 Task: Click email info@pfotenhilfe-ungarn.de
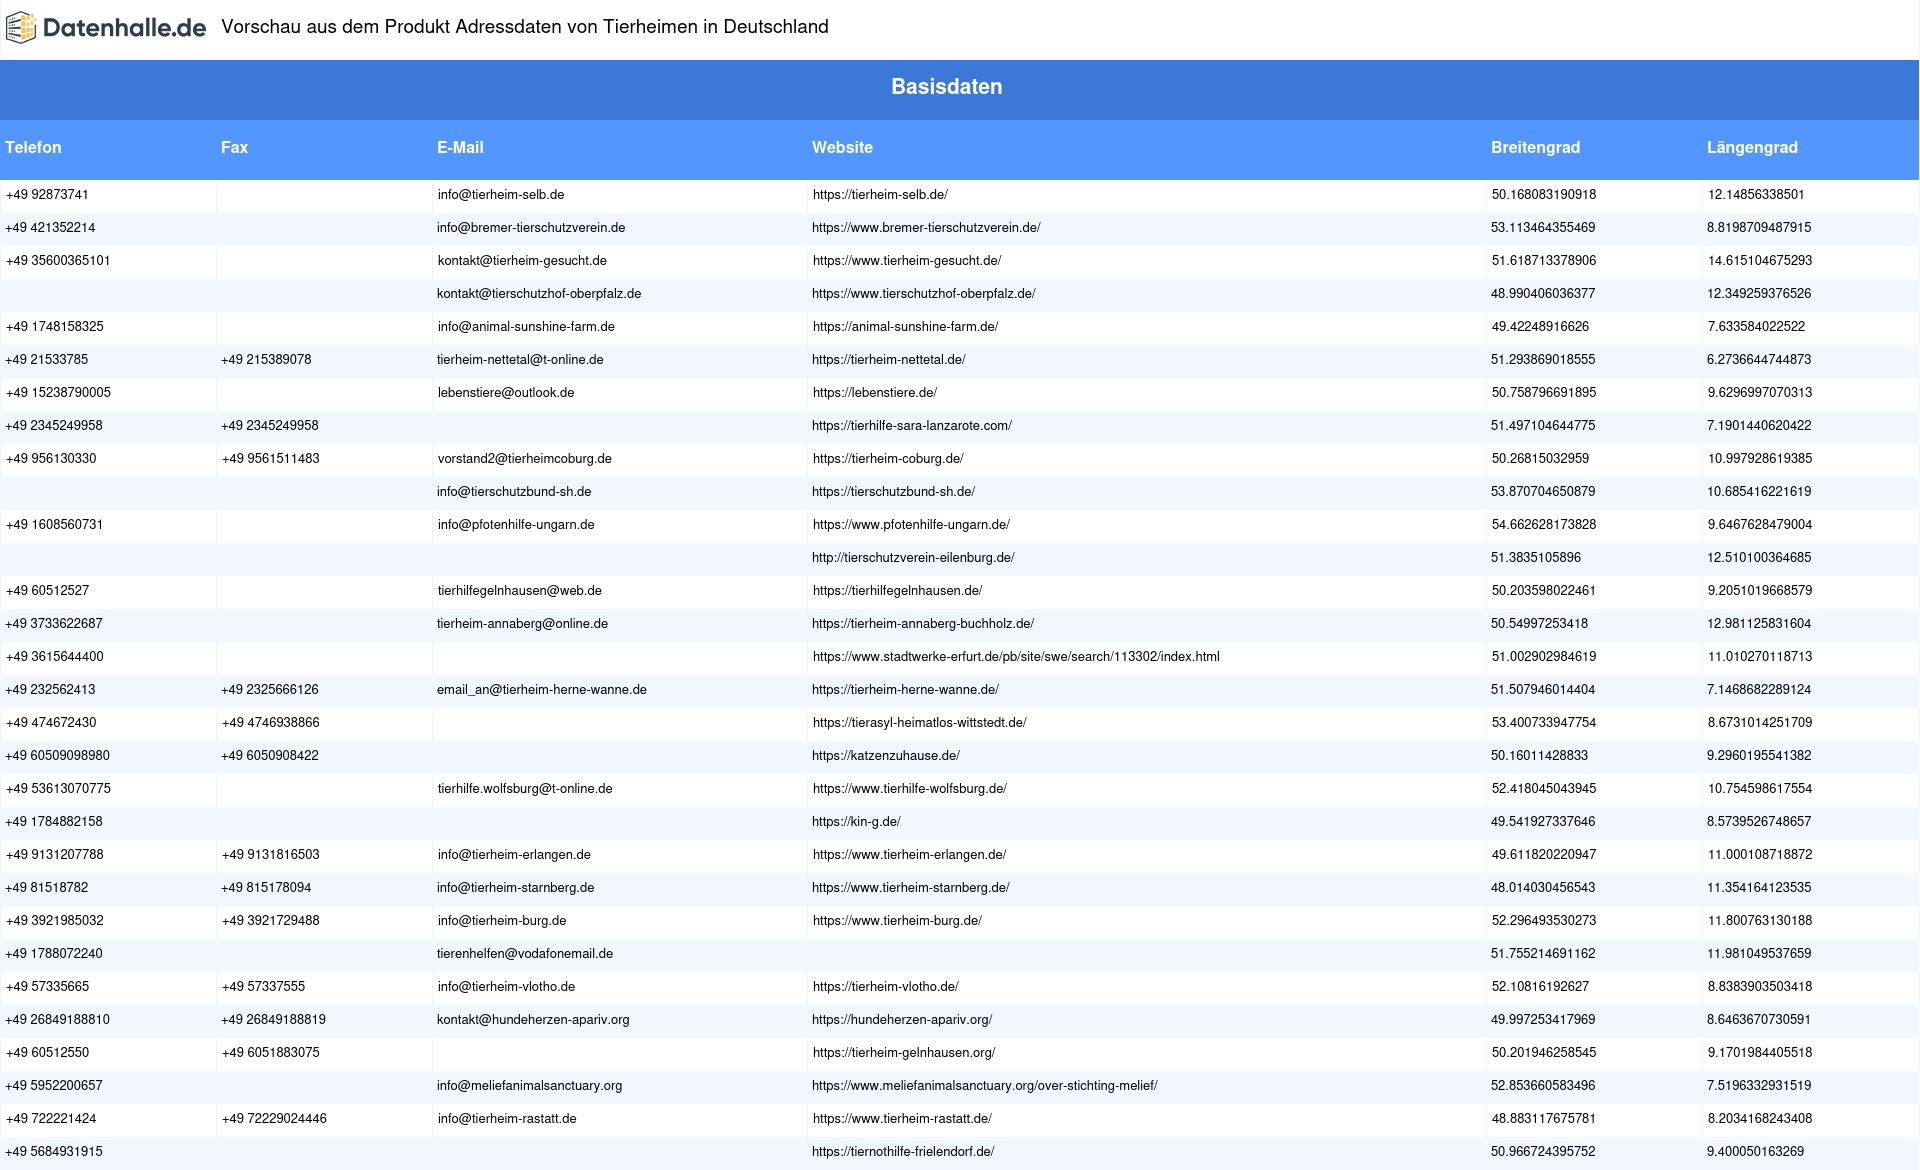516,525
